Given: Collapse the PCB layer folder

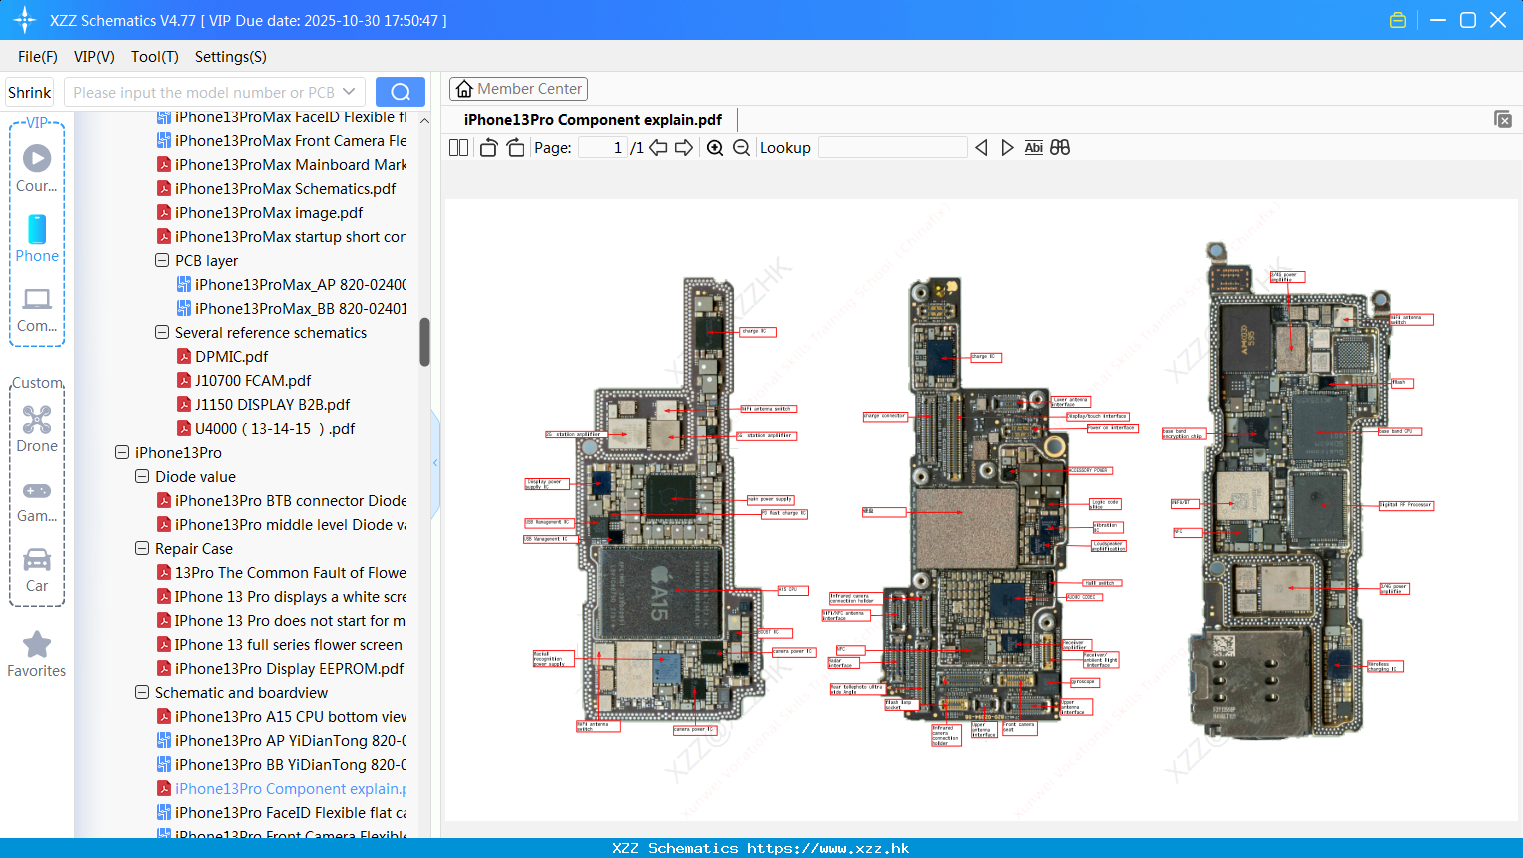Looking at the screenshot, I should click(162, 260).
